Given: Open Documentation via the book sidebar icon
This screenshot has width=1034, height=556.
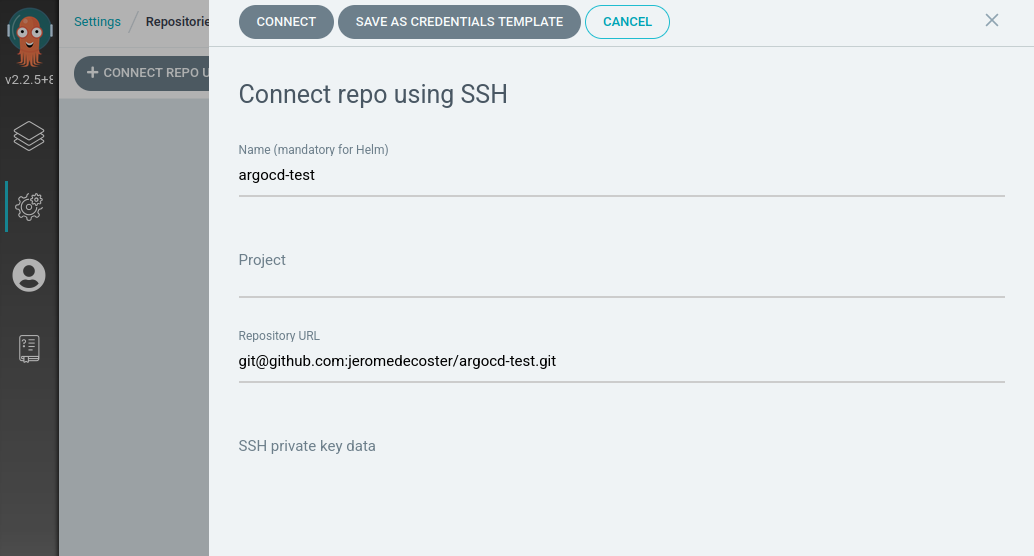Looking at the screenshot, I should pyautogui.click(x=29, y=348).
